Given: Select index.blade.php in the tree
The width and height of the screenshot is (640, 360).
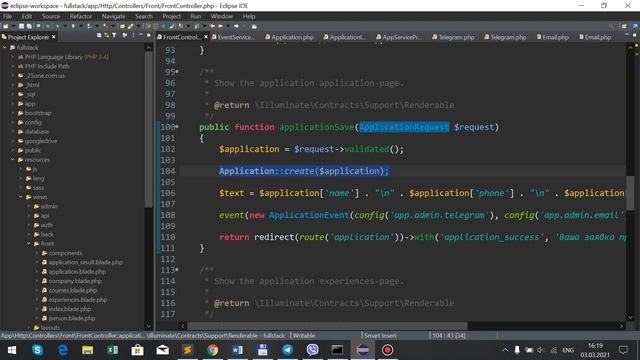Looking at the screenshot, I should click(x=70, y=309).
